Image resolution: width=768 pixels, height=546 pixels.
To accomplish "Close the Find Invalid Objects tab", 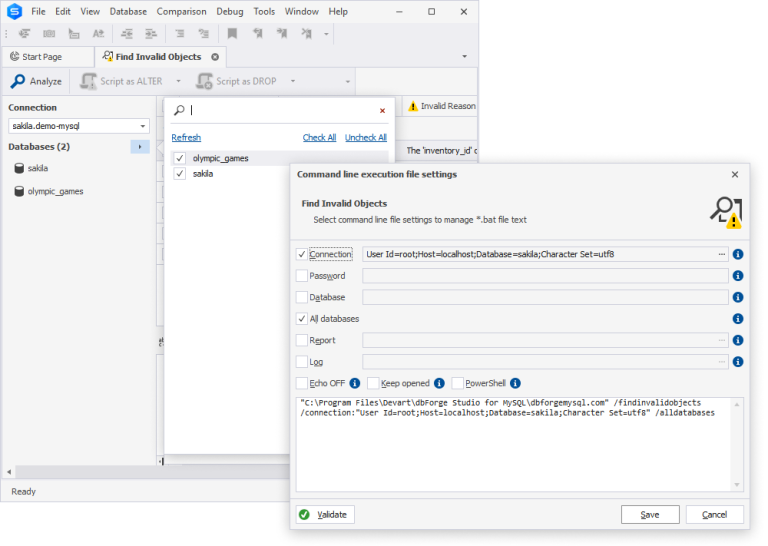I will 215,57.
